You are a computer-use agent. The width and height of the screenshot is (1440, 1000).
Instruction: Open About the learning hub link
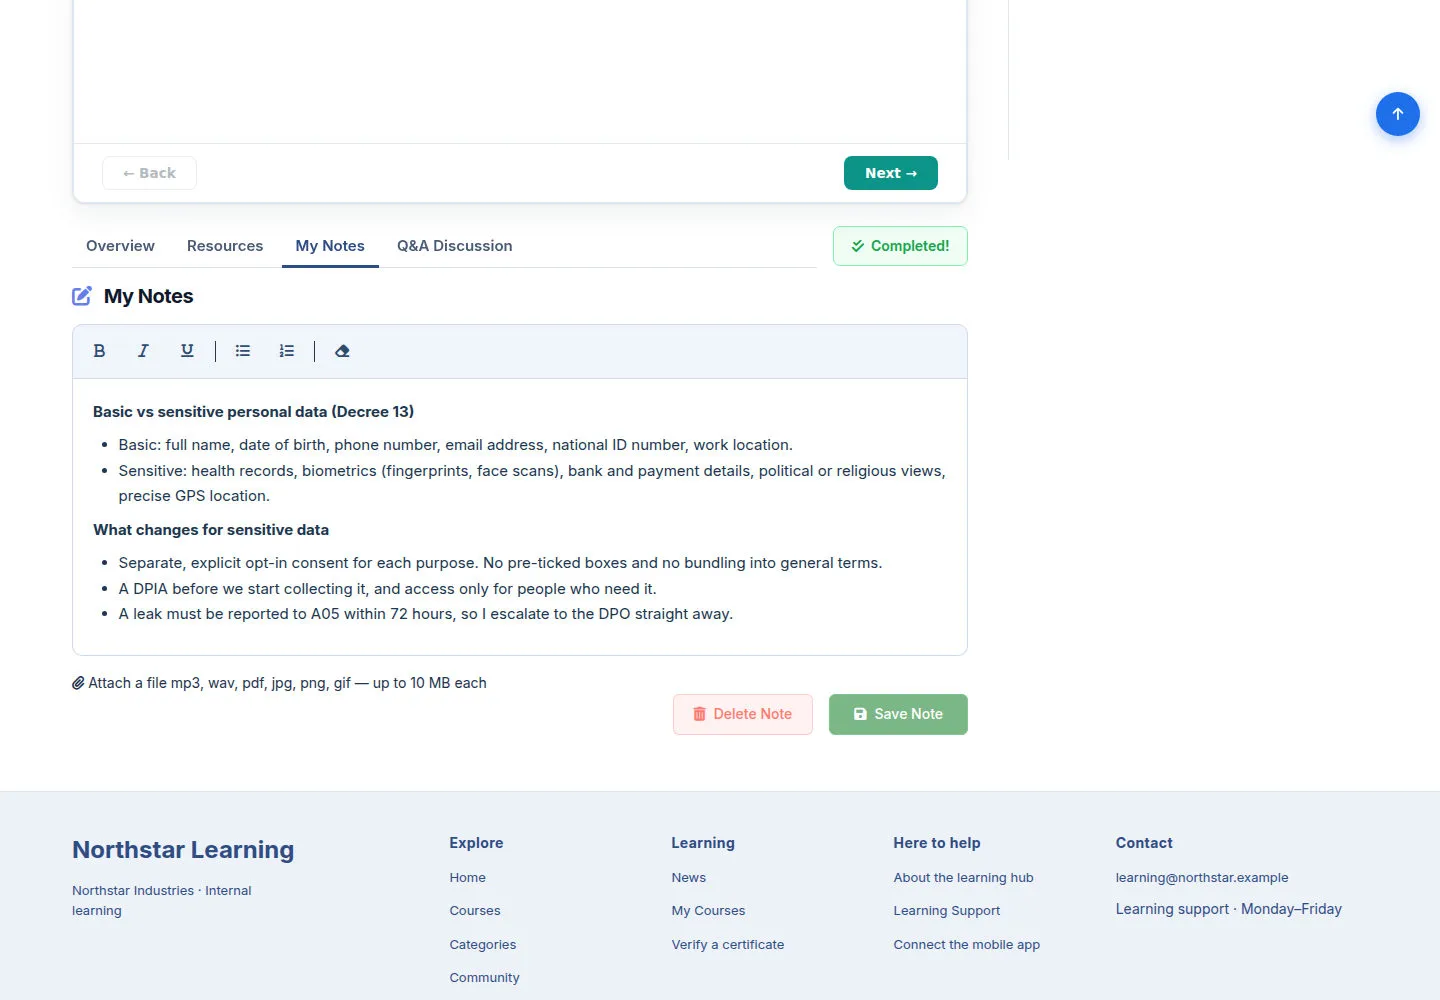[x=964, y=878]
